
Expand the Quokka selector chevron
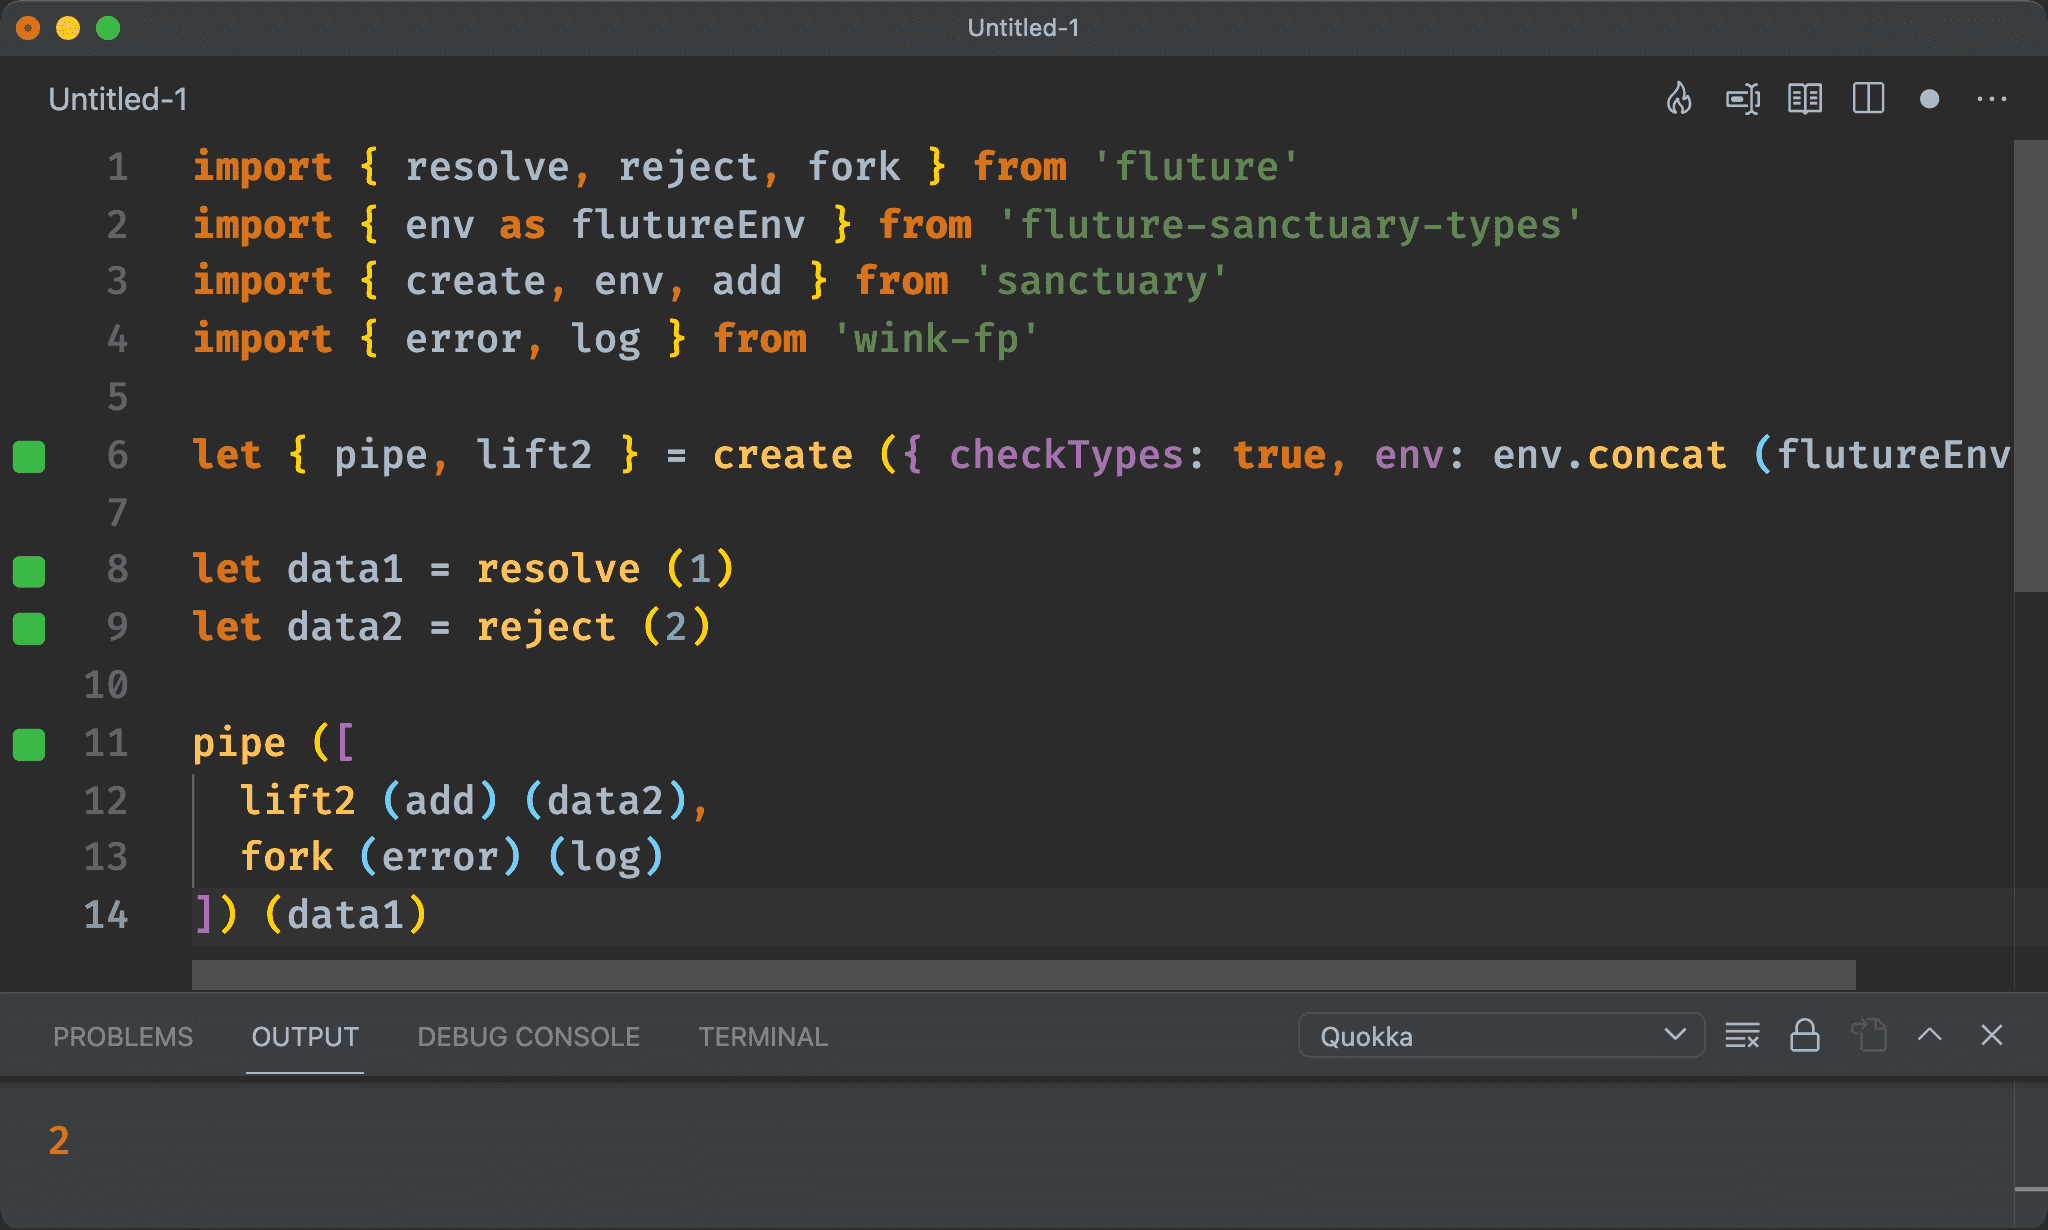pos(1681,1037)
